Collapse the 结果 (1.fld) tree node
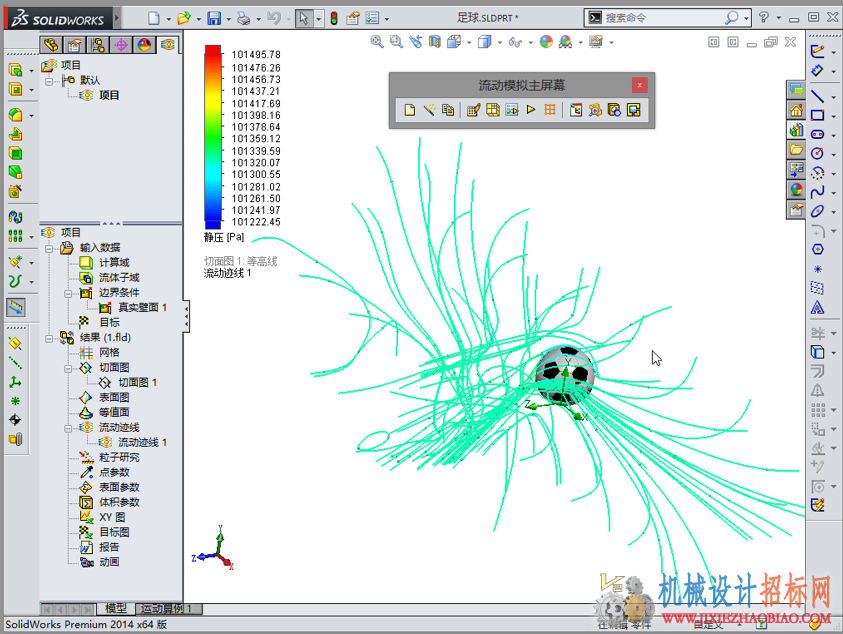843x634 pixels. [49, 338]
